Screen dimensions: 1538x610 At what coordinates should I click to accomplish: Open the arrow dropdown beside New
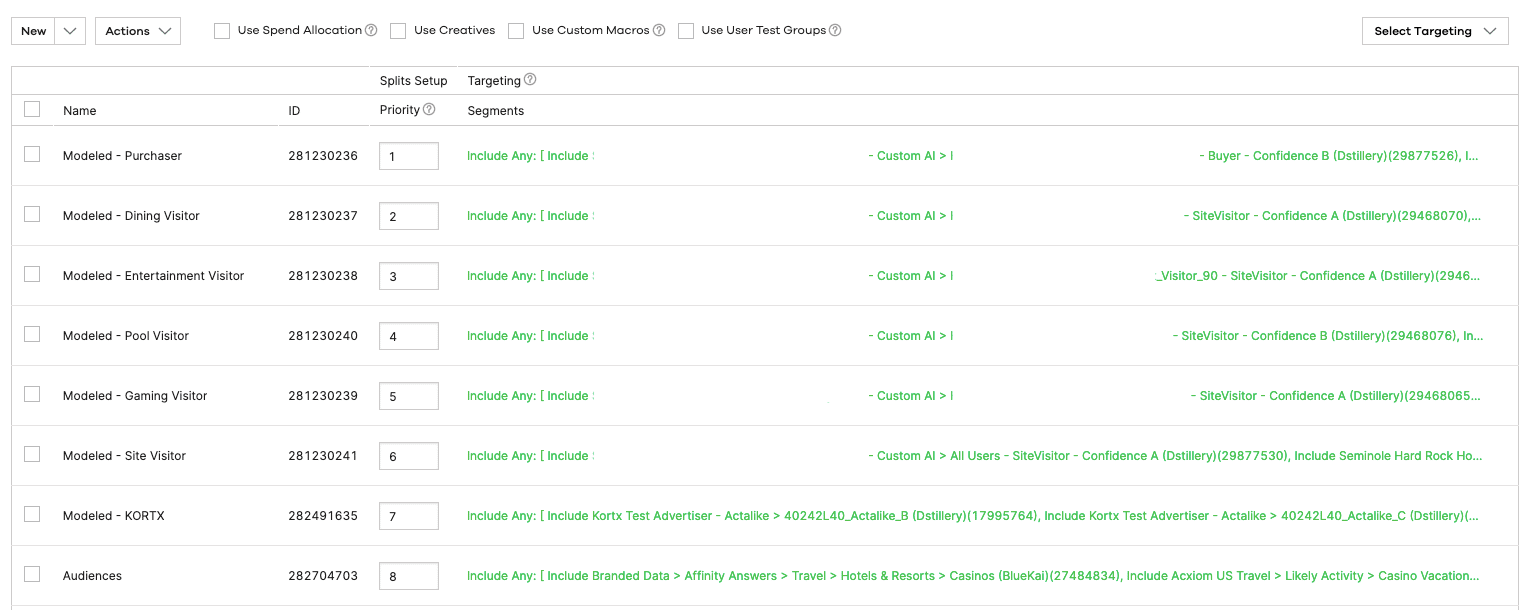(69, 31)
